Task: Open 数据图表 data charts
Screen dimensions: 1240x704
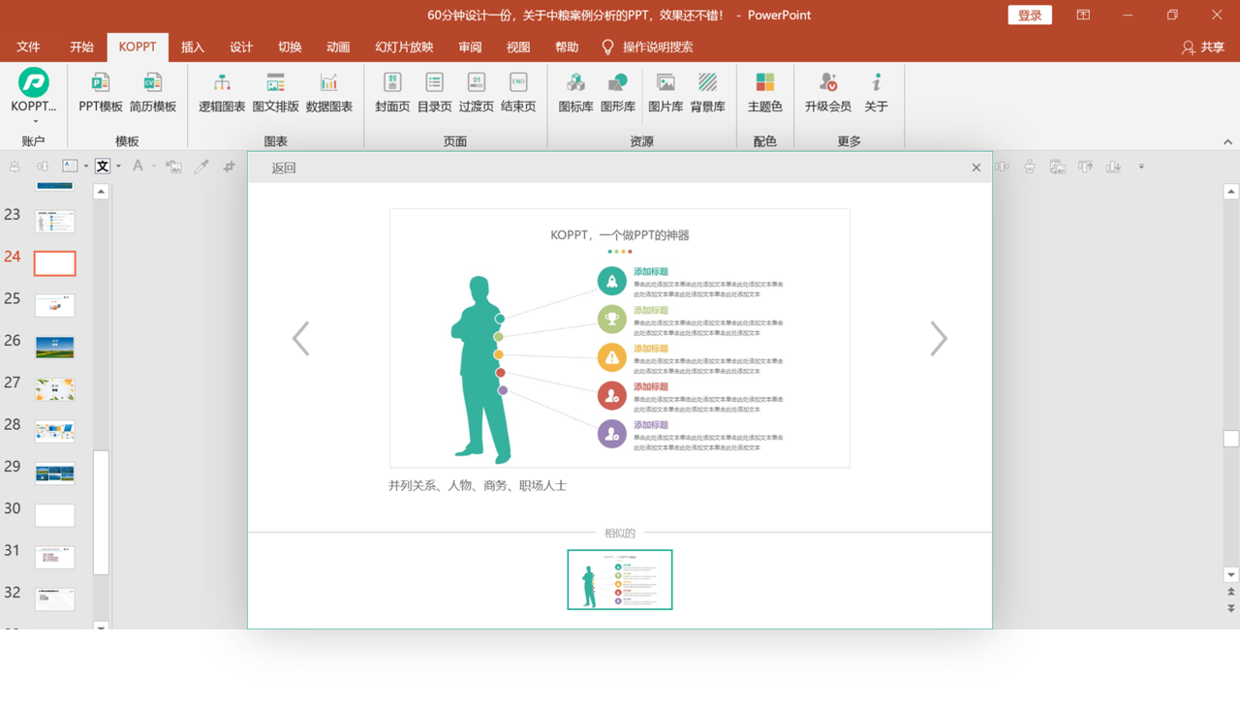Action: point(329,92)
